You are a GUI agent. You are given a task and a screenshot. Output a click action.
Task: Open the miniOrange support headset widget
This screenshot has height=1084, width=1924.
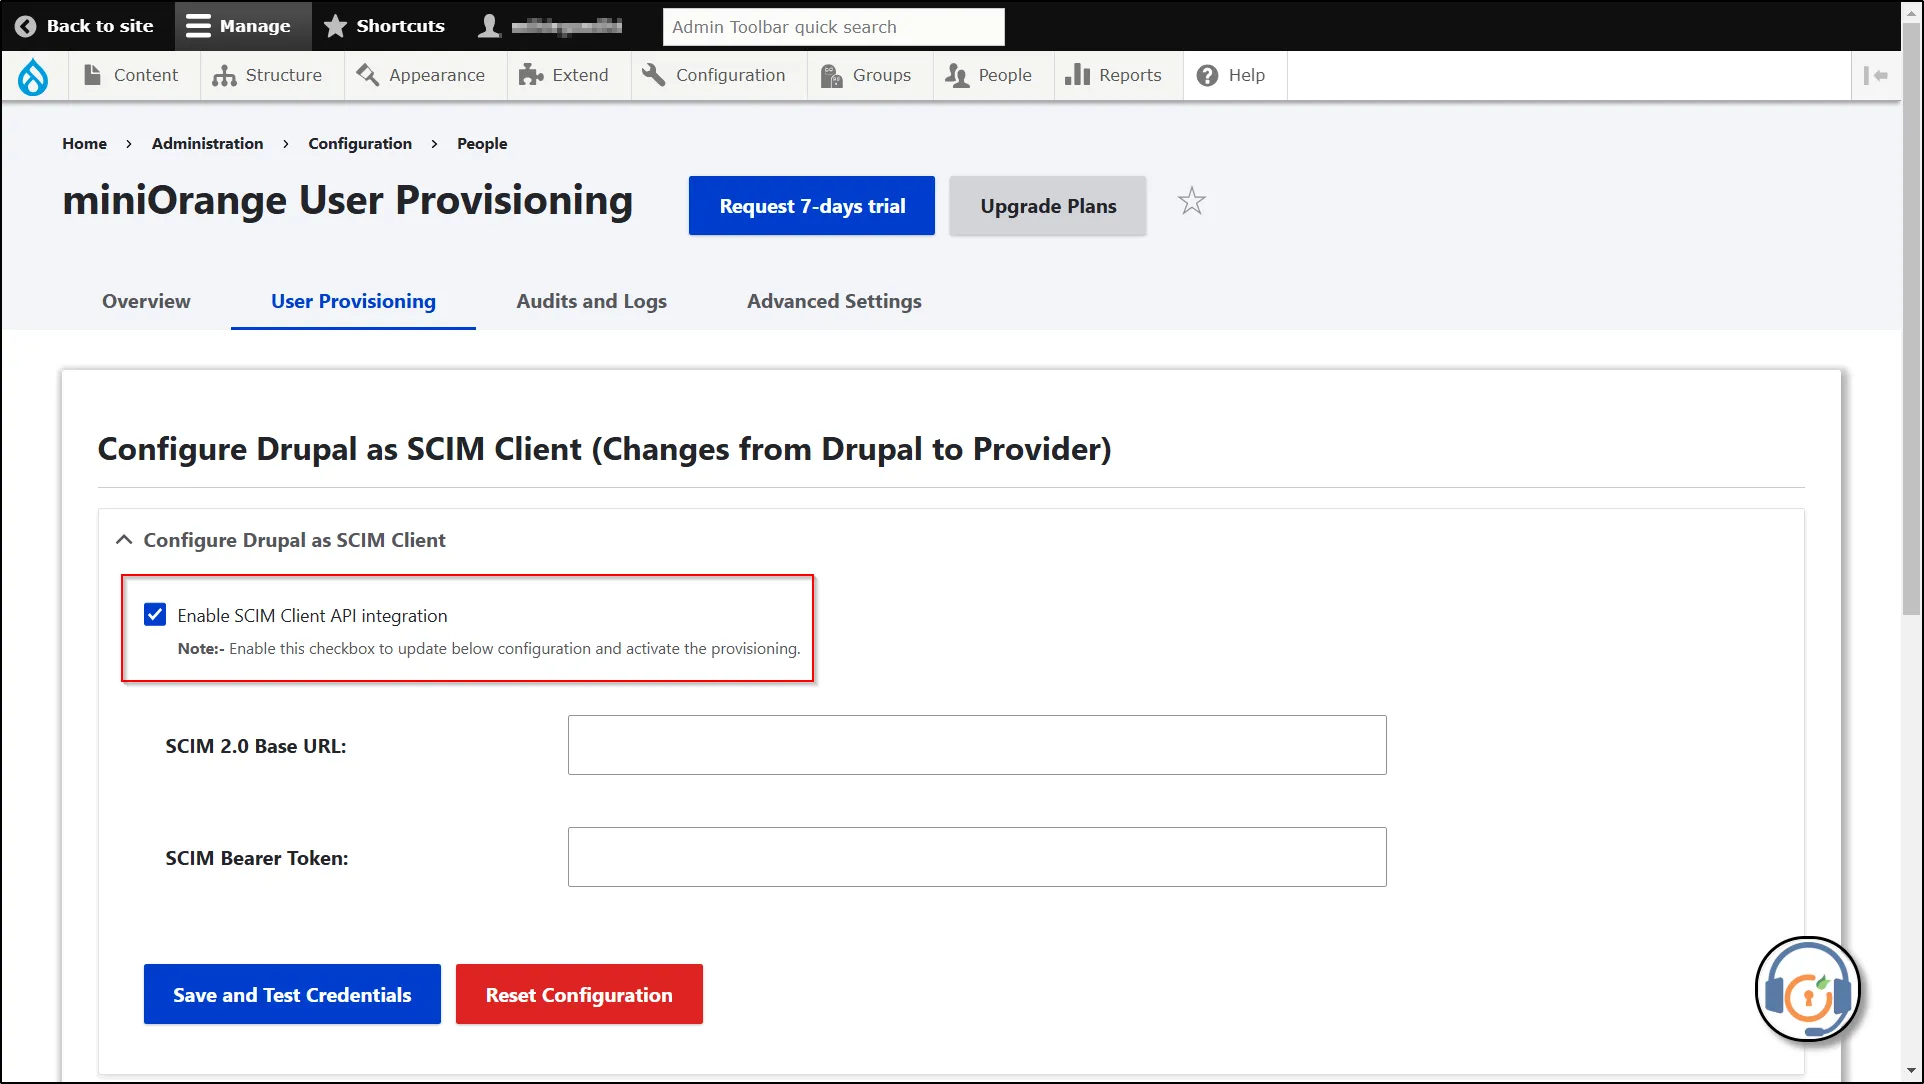pos(1807,989)
